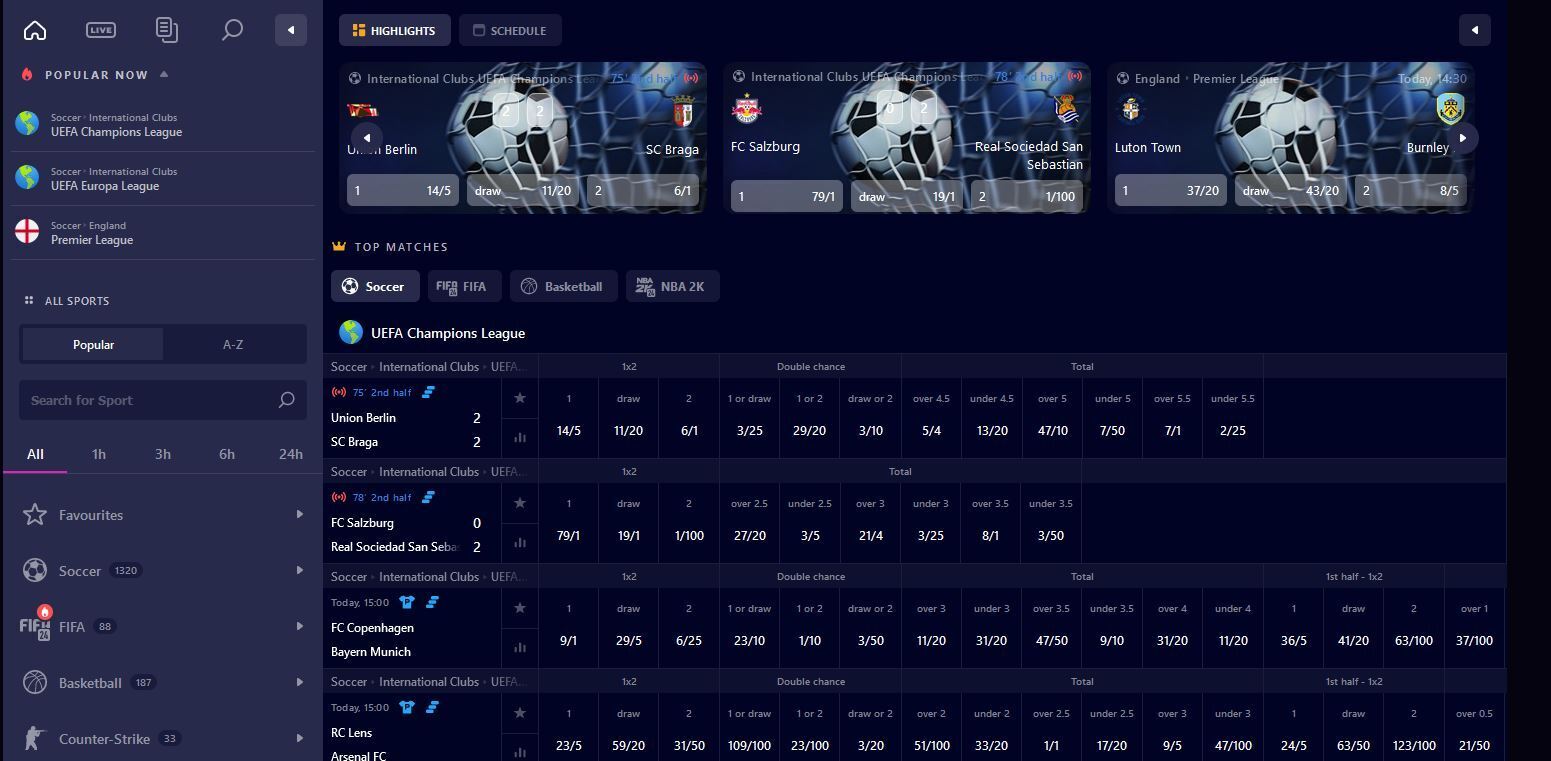The width and height of the screenshot is (1551, 761).
Task: Open the FC Copenhagen vs Bayern Munich match
Action: point(412,640)
